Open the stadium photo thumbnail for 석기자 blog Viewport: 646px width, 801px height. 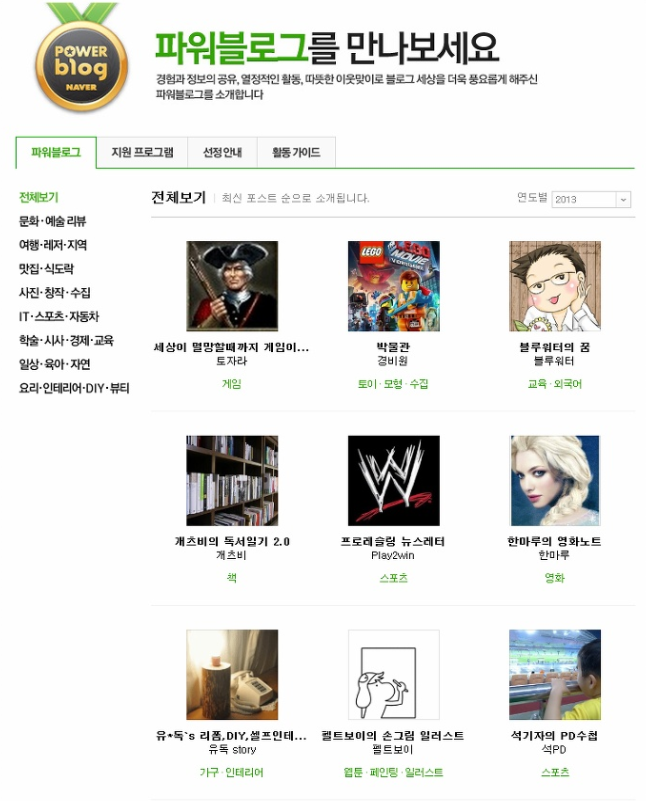tap(555, 674)
